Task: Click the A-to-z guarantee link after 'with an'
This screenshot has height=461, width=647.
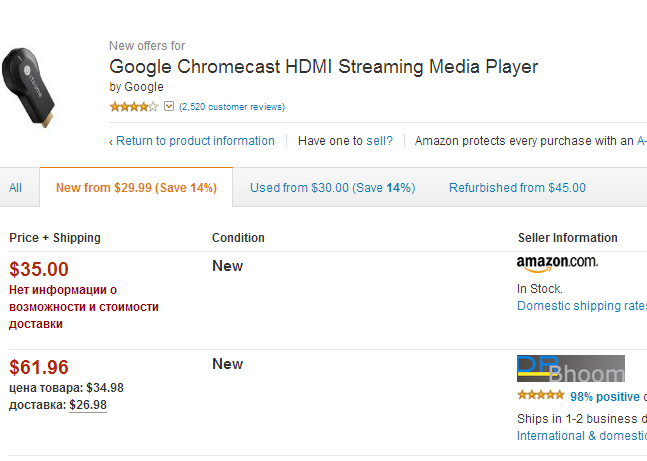Action: tap(641, 141)
